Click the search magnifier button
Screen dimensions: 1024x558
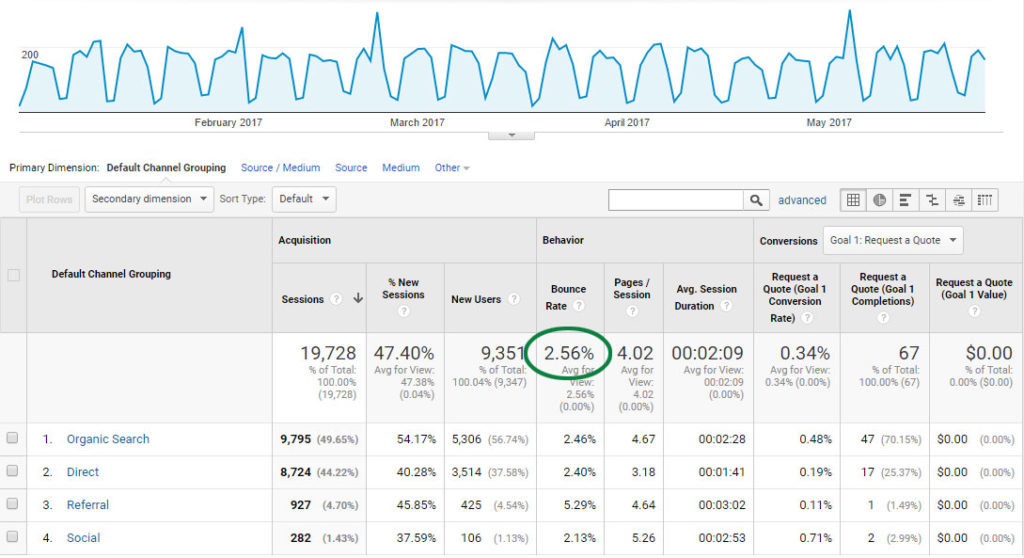(757, 200)
